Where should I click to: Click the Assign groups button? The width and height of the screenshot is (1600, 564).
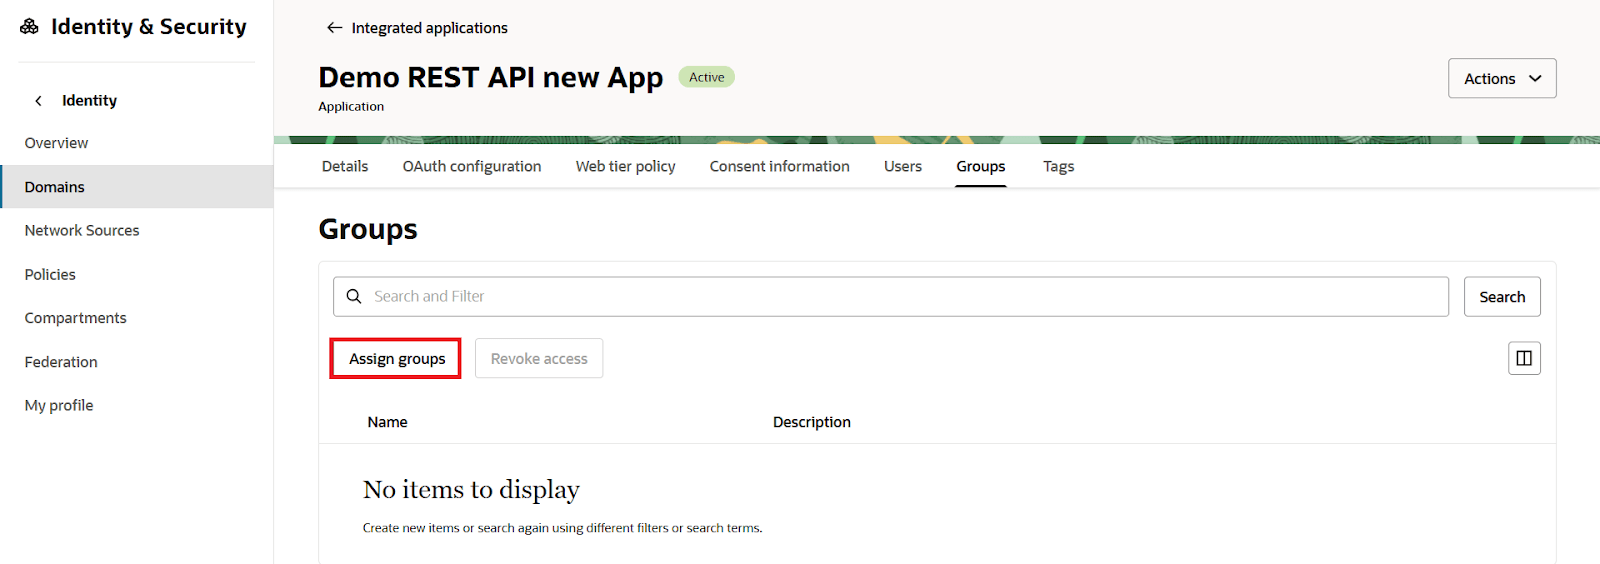click(396, 358)
